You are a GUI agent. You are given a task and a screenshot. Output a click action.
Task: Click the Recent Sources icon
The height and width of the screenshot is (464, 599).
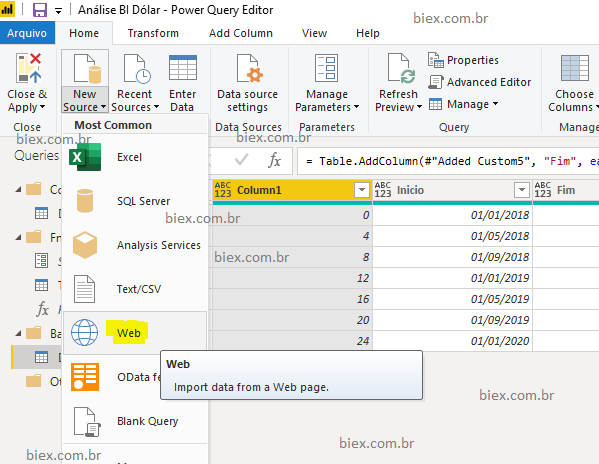pyautogui.click(x=137, y=69)
